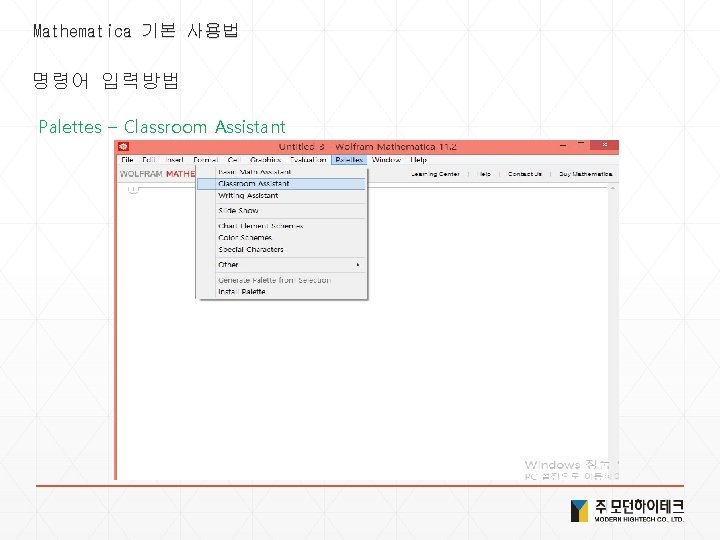Choose Install Palette option
Screen dimensions: 720x540
(281, 292)
